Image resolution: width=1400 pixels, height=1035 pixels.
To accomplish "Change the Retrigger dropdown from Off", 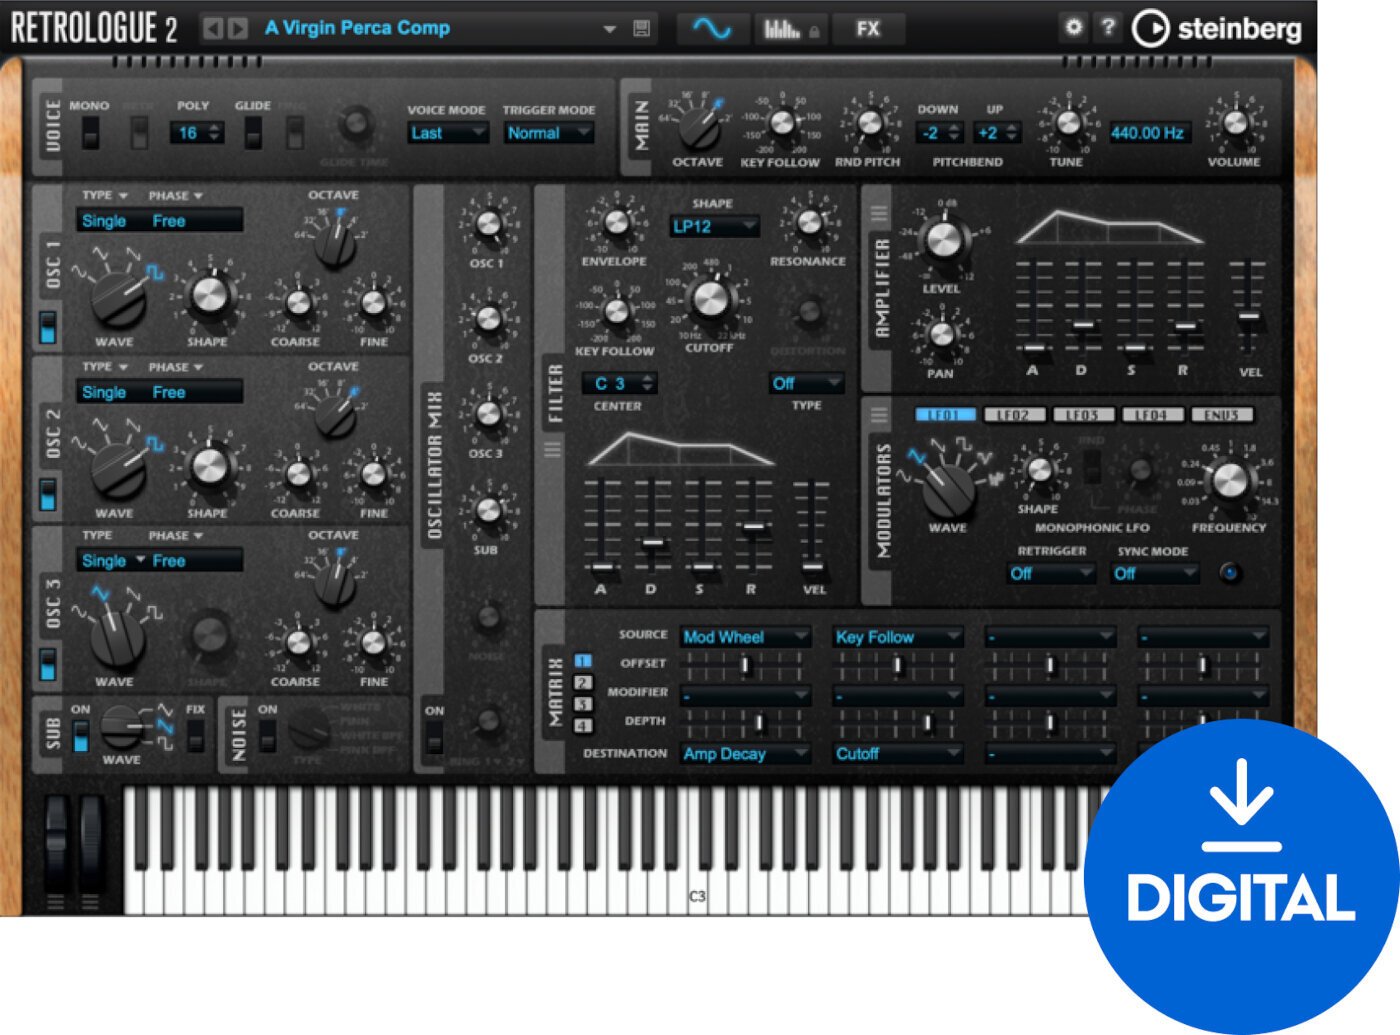I will (1050, 574).
